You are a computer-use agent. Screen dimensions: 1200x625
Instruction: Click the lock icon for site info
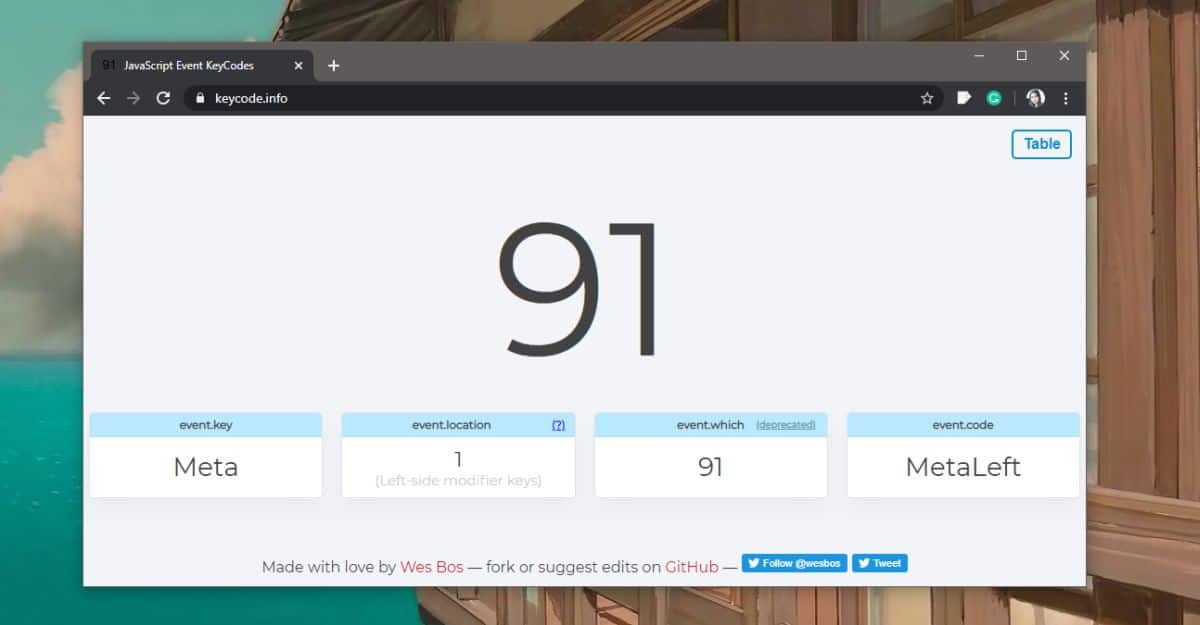pos(200,98)
